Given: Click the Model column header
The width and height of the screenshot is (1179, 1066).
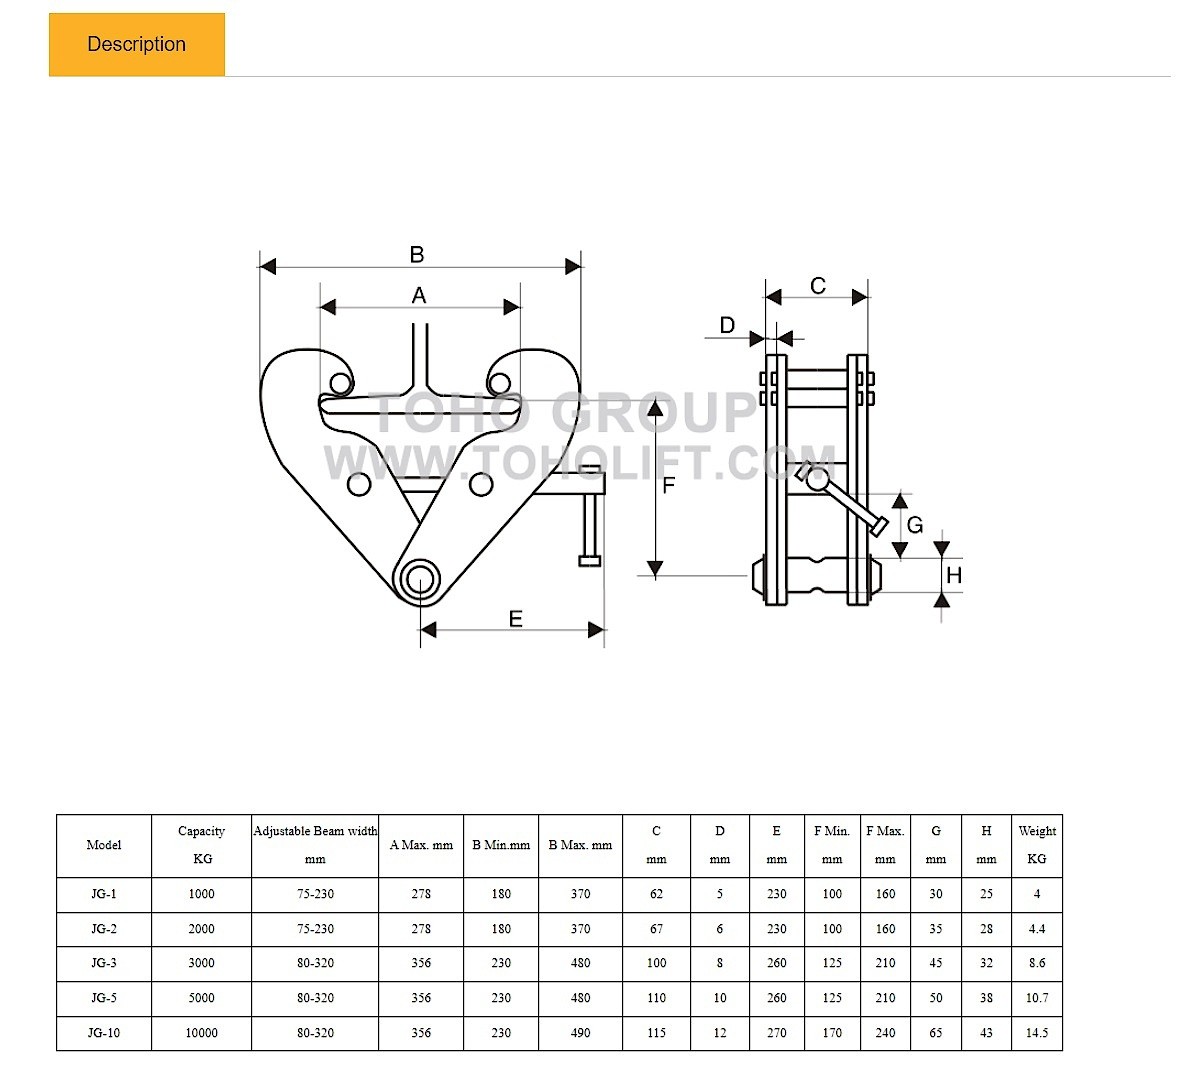Looking at the screenshot, I should click(104, 845).
